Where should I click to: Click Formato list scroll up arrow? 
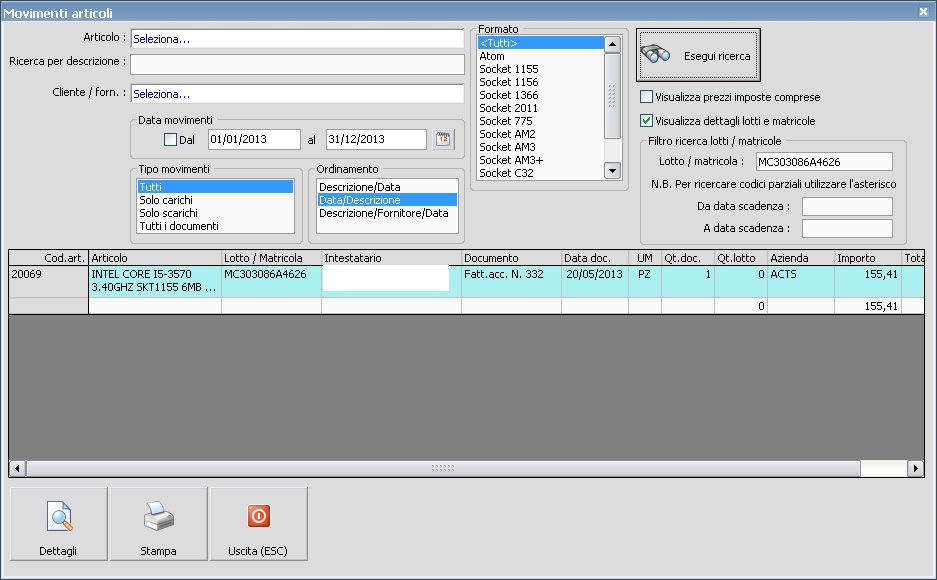point(613,44)
